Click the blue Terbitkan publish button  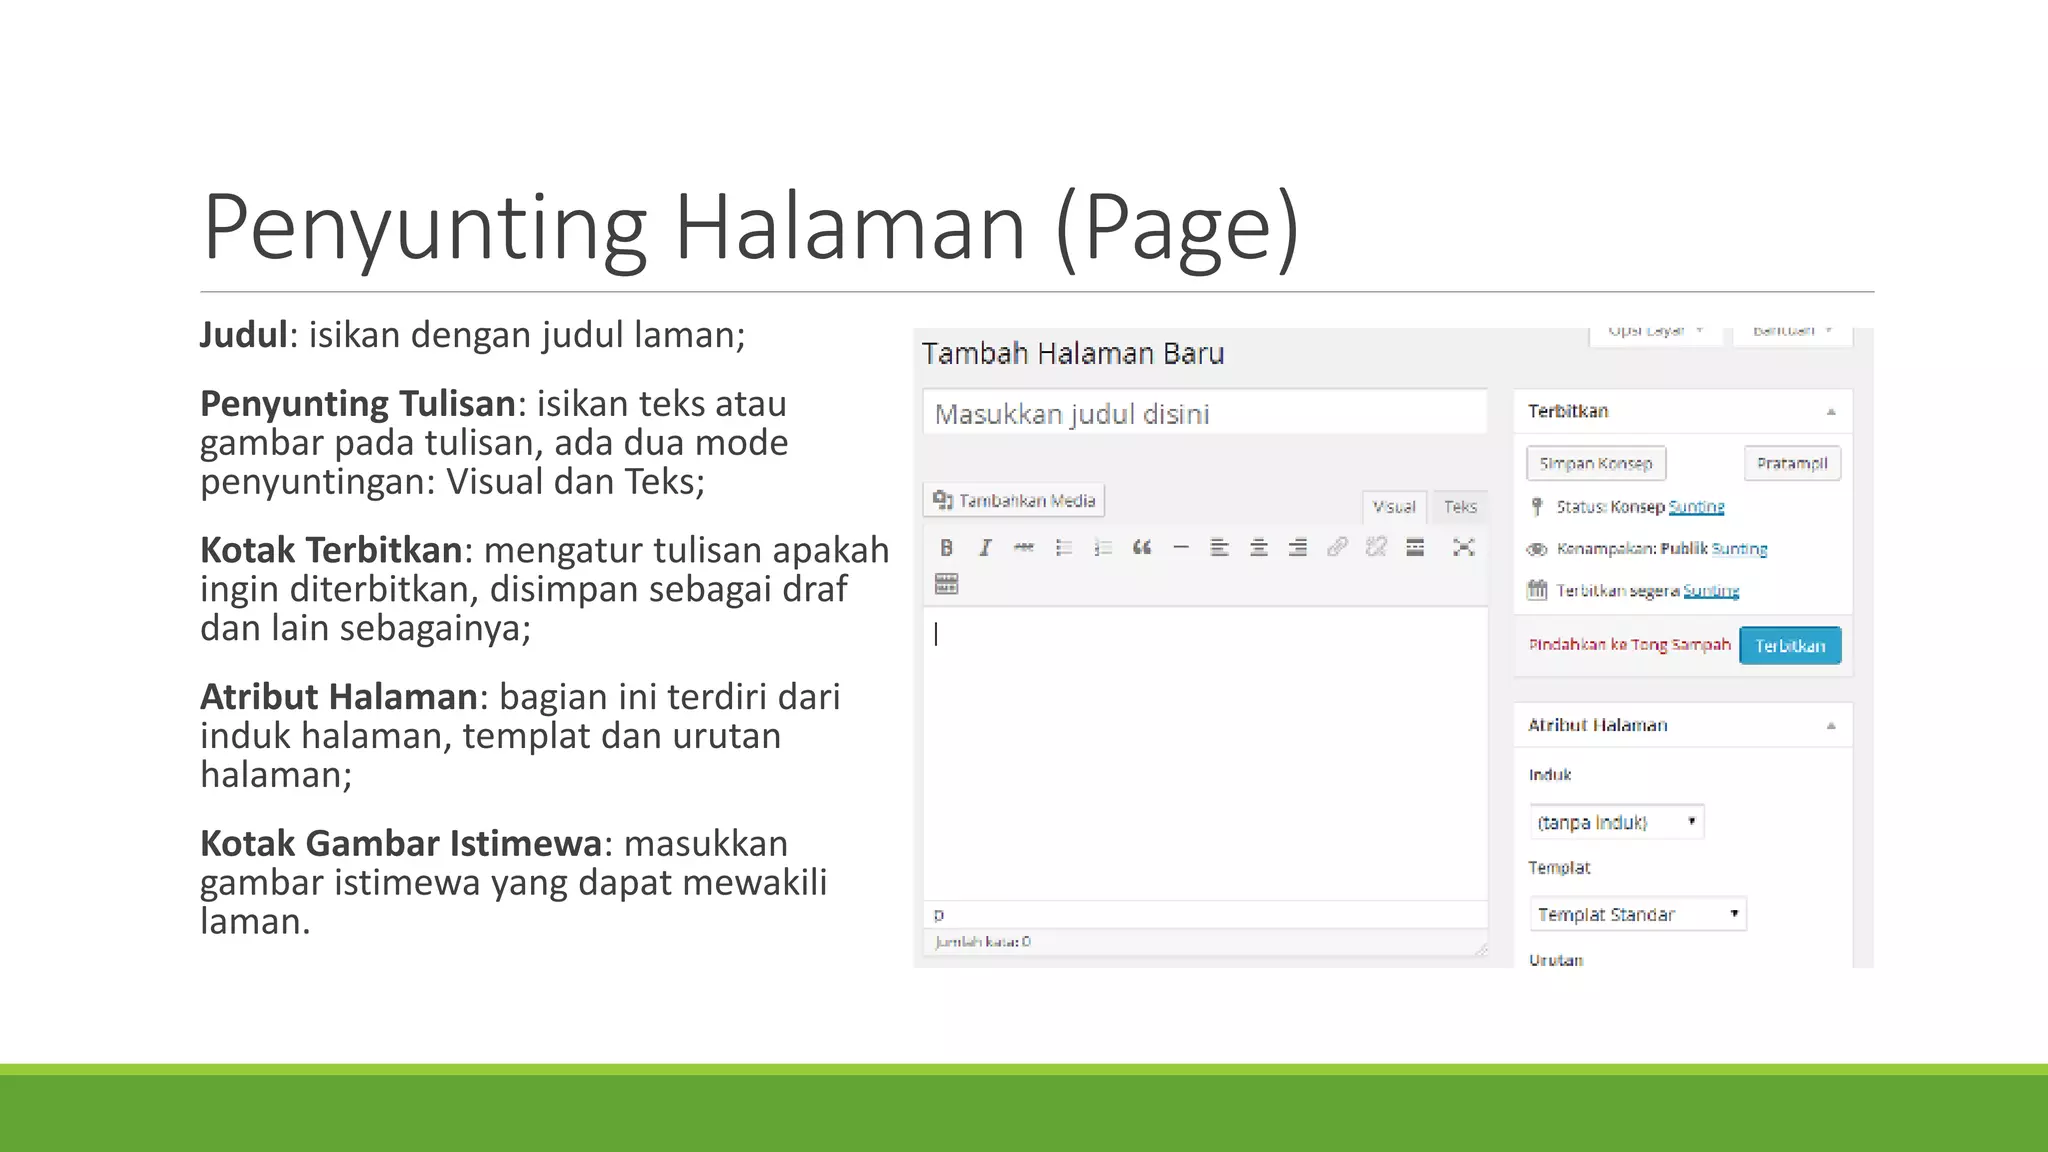[x=1790, y=646]
